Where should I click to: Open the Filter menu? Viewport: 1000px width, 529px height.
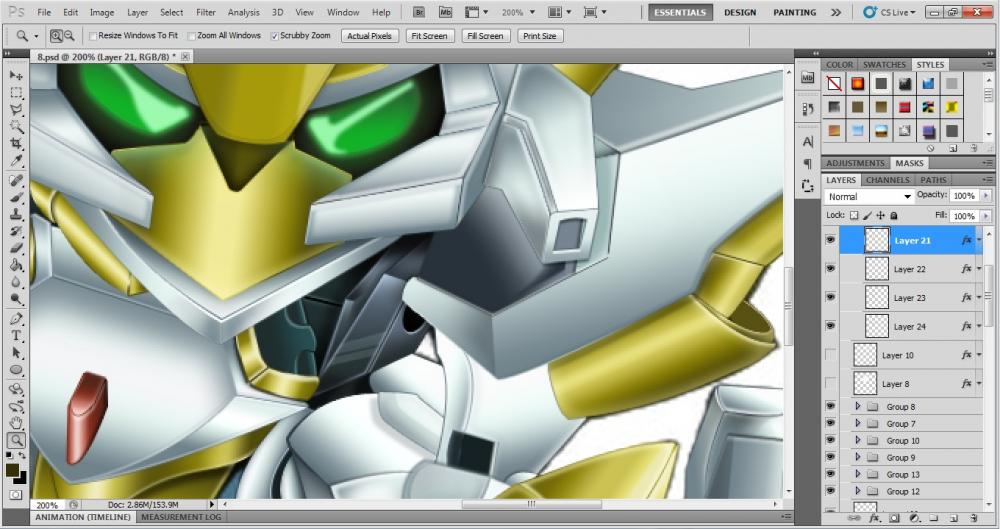tap(205, 12)
